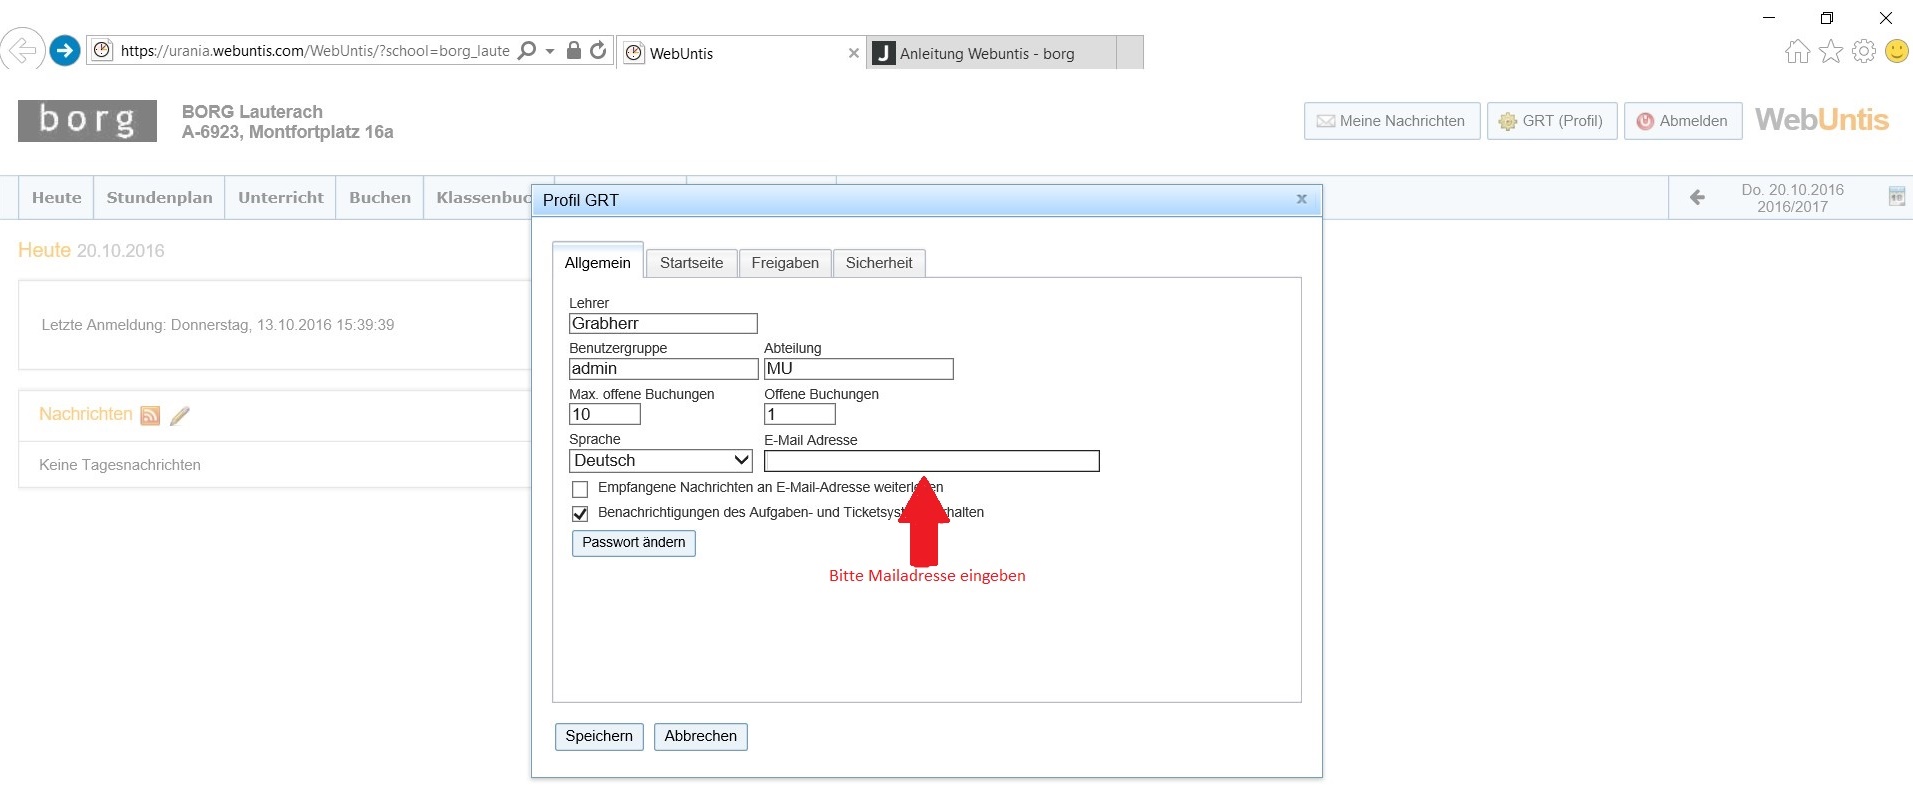Go to previous day with left arrow
This screenshot has width=1913, height=805.
(1697, 197)
